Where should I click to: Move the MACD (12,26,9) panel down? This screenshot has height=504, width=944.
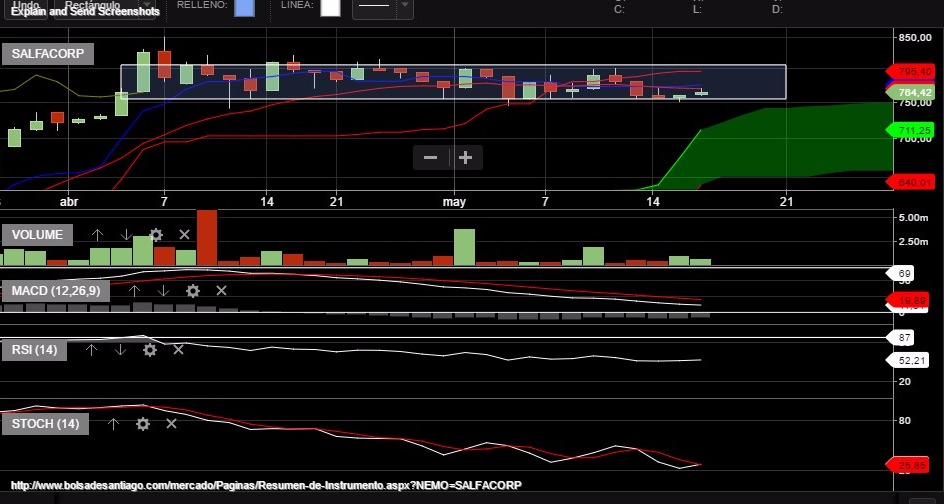163,291
